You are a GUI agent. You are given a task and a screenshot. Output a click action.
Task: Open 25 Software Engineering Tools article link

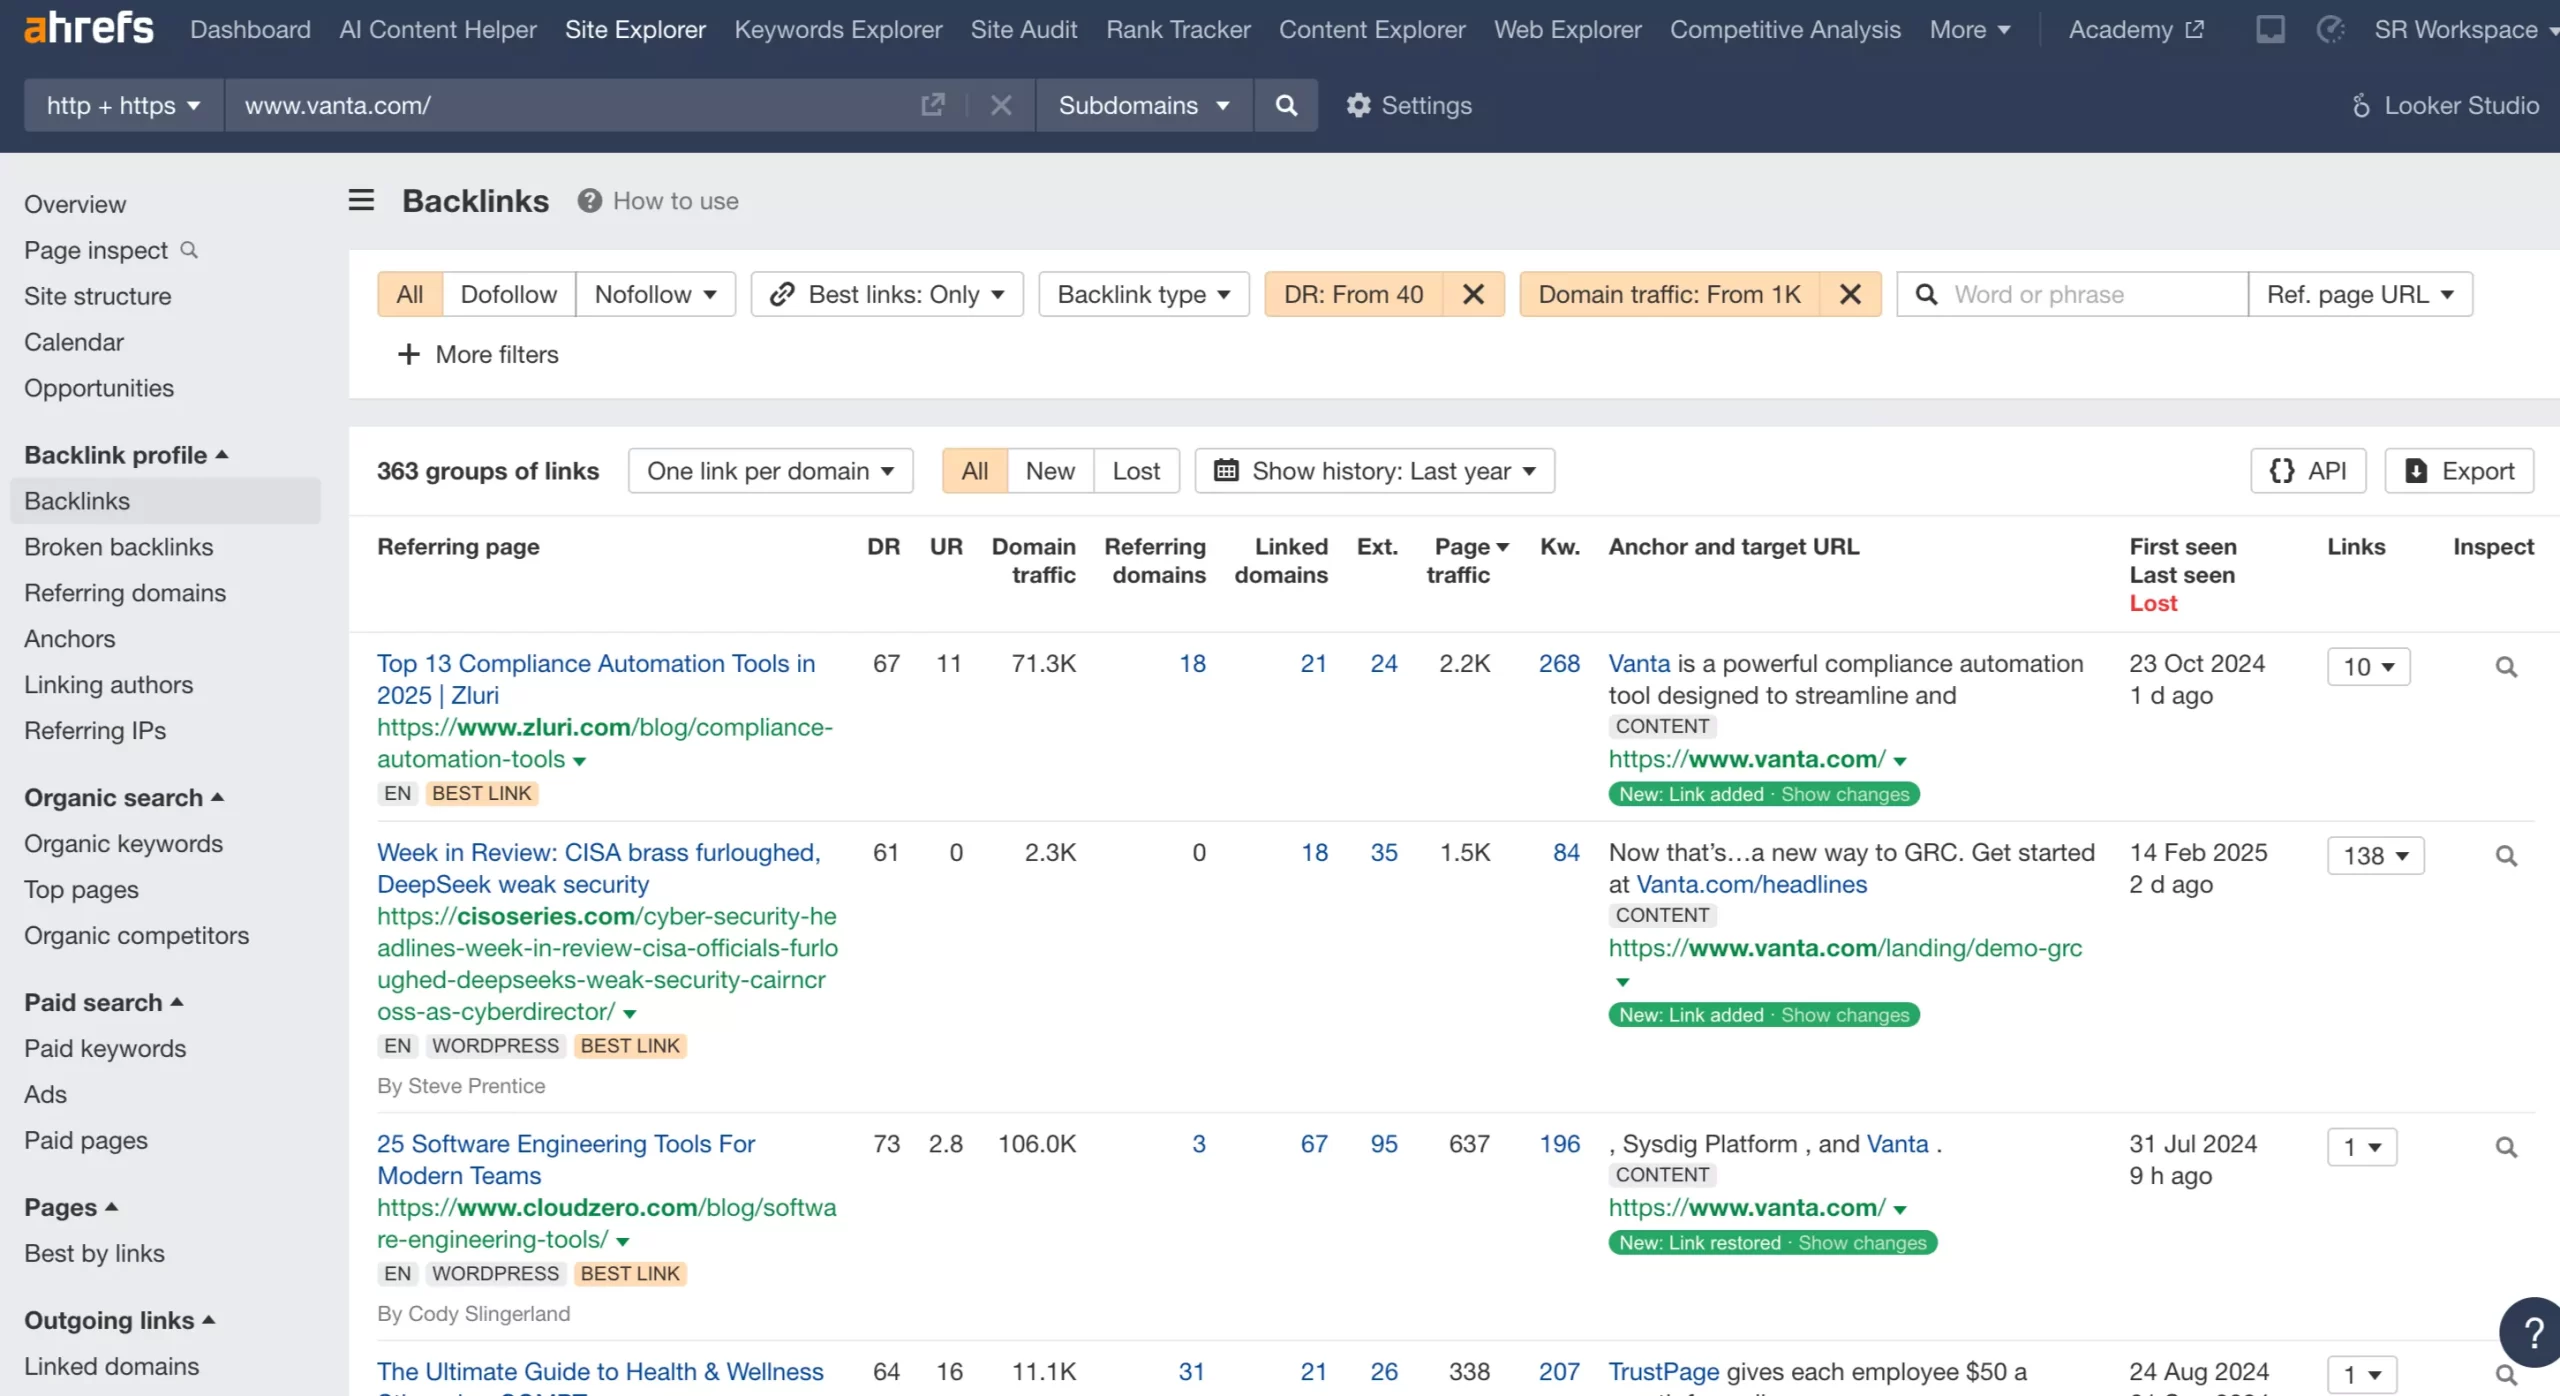coord(566,1159)
